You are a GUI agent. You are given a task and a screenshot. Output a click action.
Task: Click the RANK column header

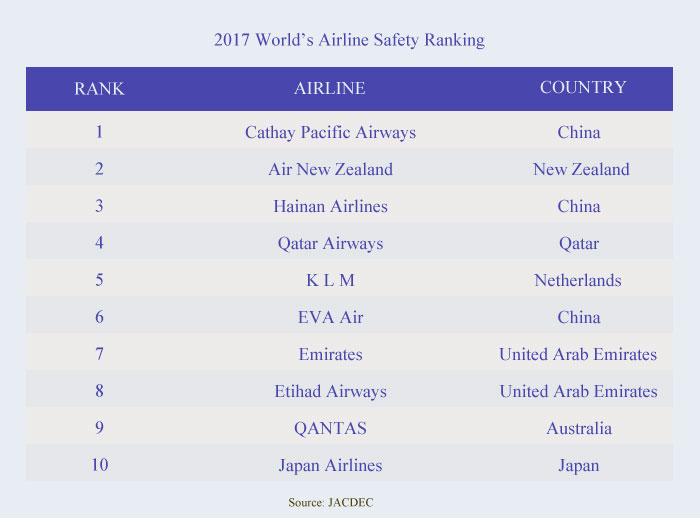tap(99, 88)
